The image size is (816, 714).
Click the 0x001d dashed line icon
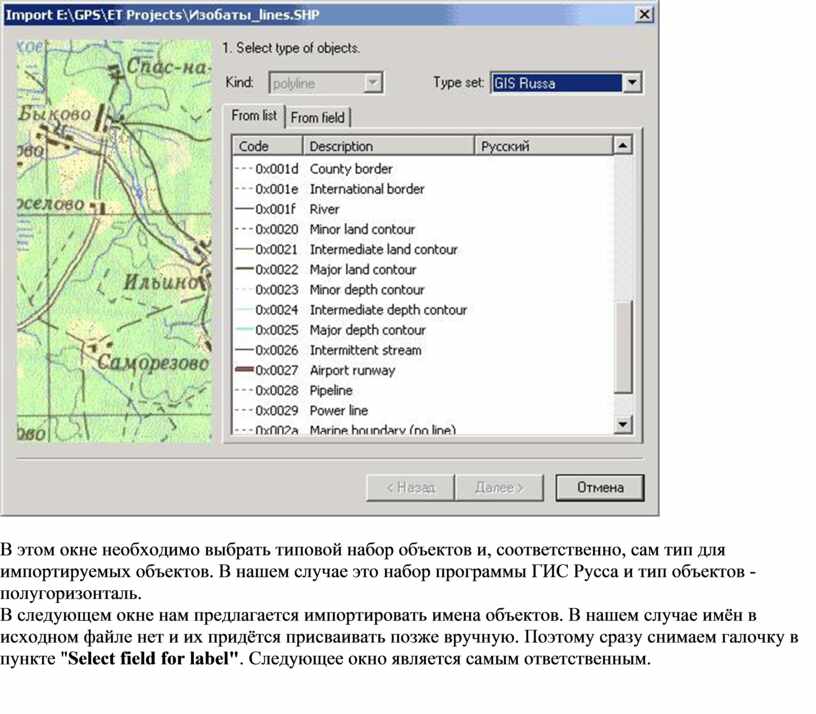pyautogui.click(x=244, y=169)
